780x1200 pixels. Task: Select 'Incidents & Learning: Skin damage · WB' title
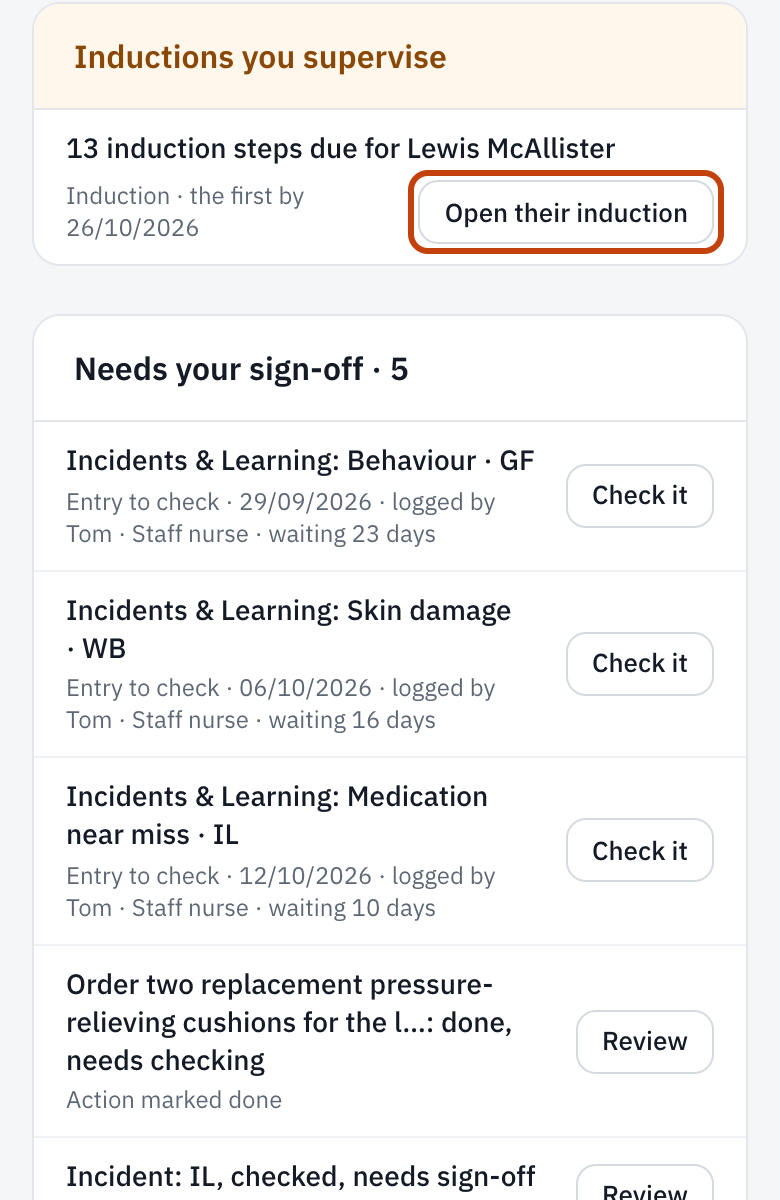pyautogui.click(x=289, y=629)
